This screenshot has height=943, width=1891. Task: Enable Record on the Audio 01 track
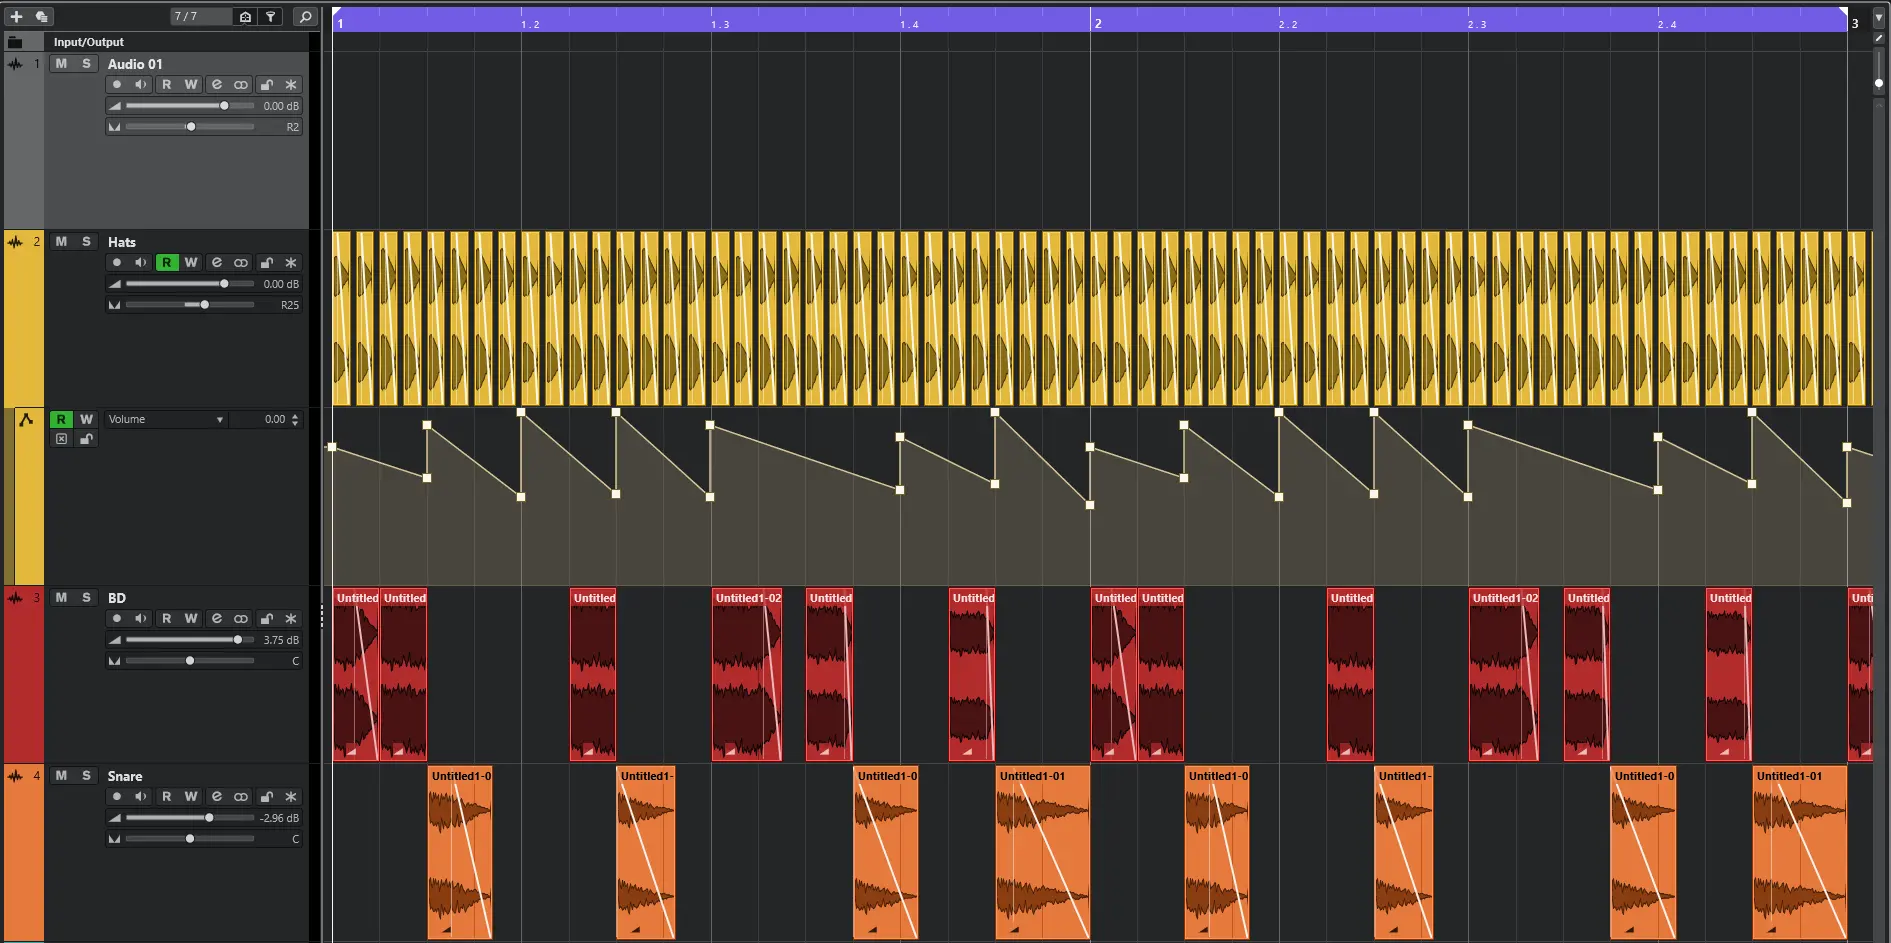tap(117, 85)
